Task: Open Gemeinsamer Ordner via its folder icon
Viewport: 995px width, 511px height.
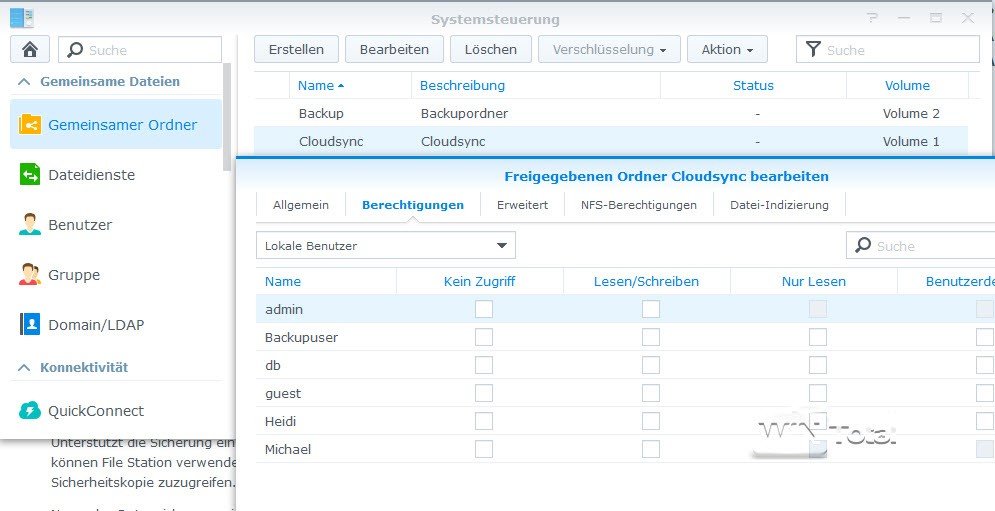Action: pos(30,125)
